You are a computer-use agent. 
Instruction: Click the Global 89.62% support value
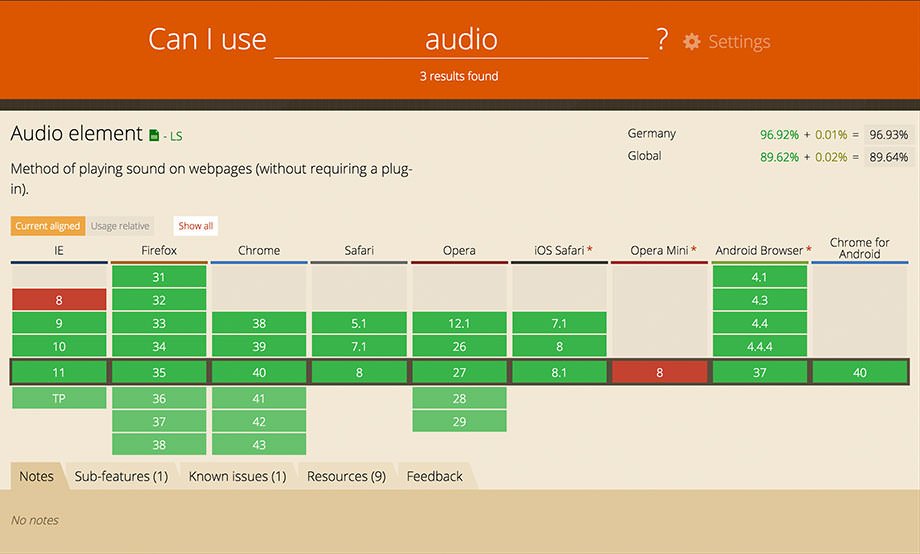click(779, 157)
